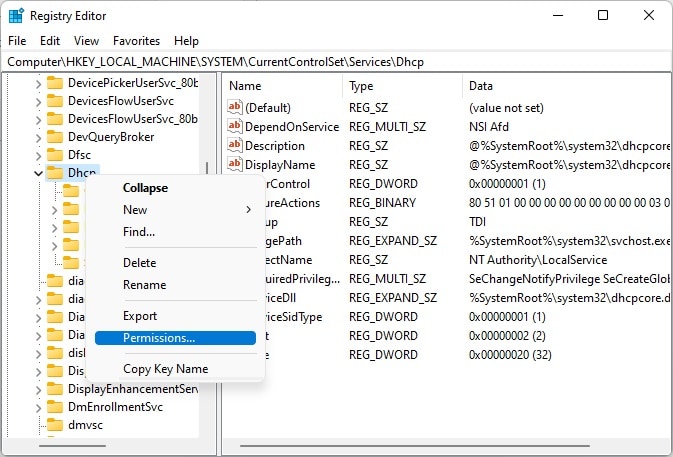The height and width of the screenshot is (457, 673).
Task: Open the Help menu
Action: click(186, 41)
